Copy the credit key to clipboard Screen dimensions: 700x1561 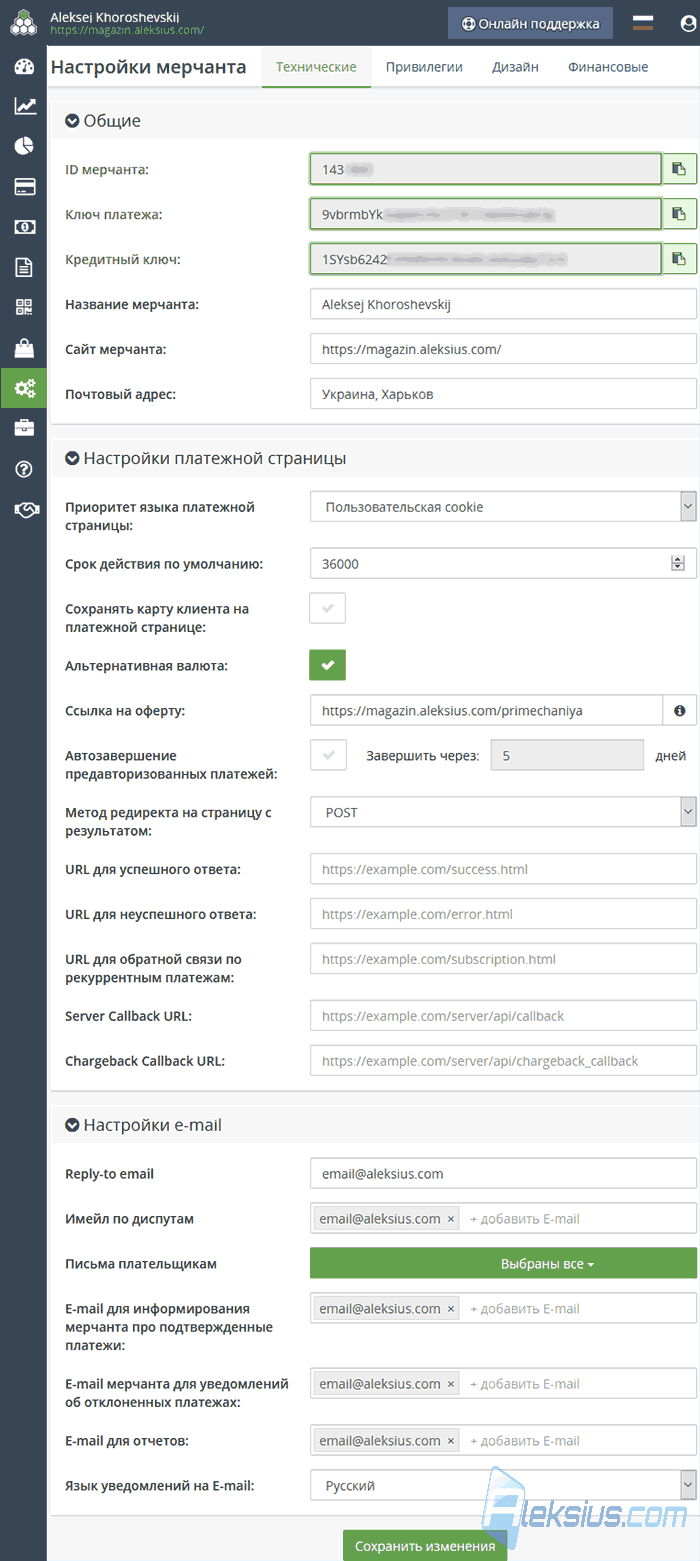pos(680,259)
